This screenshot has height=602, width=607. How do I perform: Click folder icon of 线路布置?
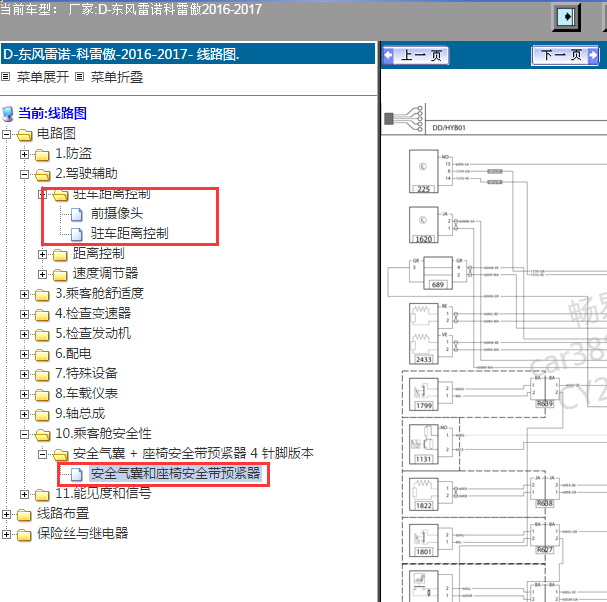coord(24,515)
